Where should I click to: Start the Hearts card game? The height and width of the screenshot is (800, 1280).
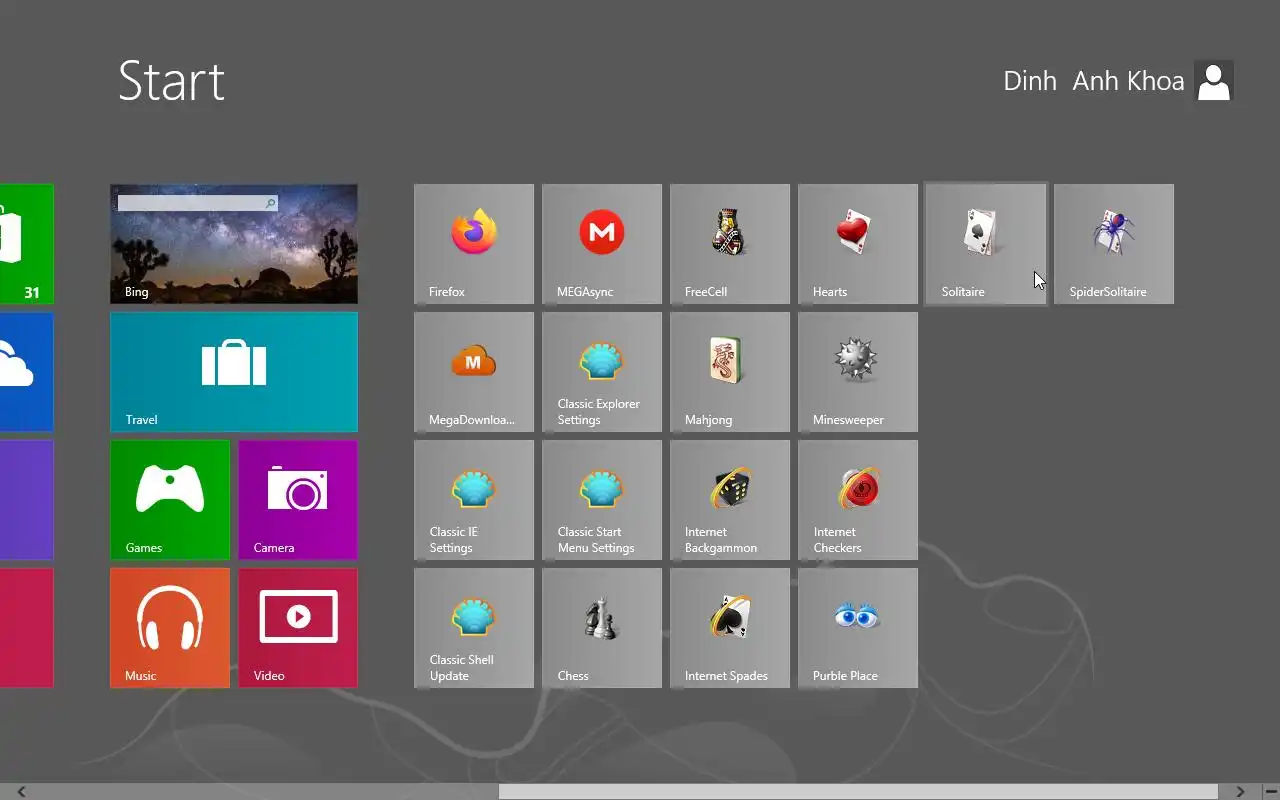click(x=858, y=244)
